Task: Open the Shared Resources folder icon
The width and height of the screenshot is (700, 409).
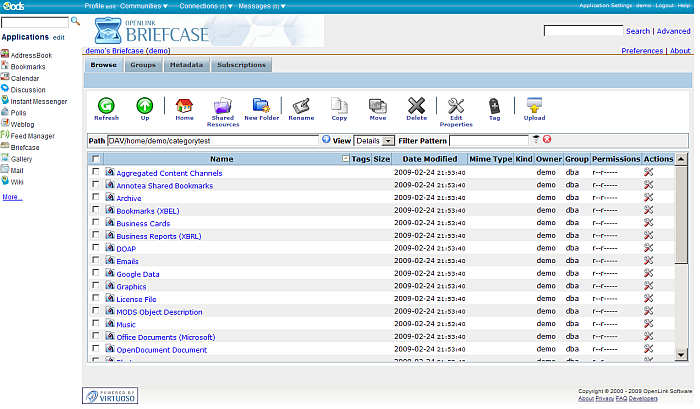Action: (x=222, y=105)
